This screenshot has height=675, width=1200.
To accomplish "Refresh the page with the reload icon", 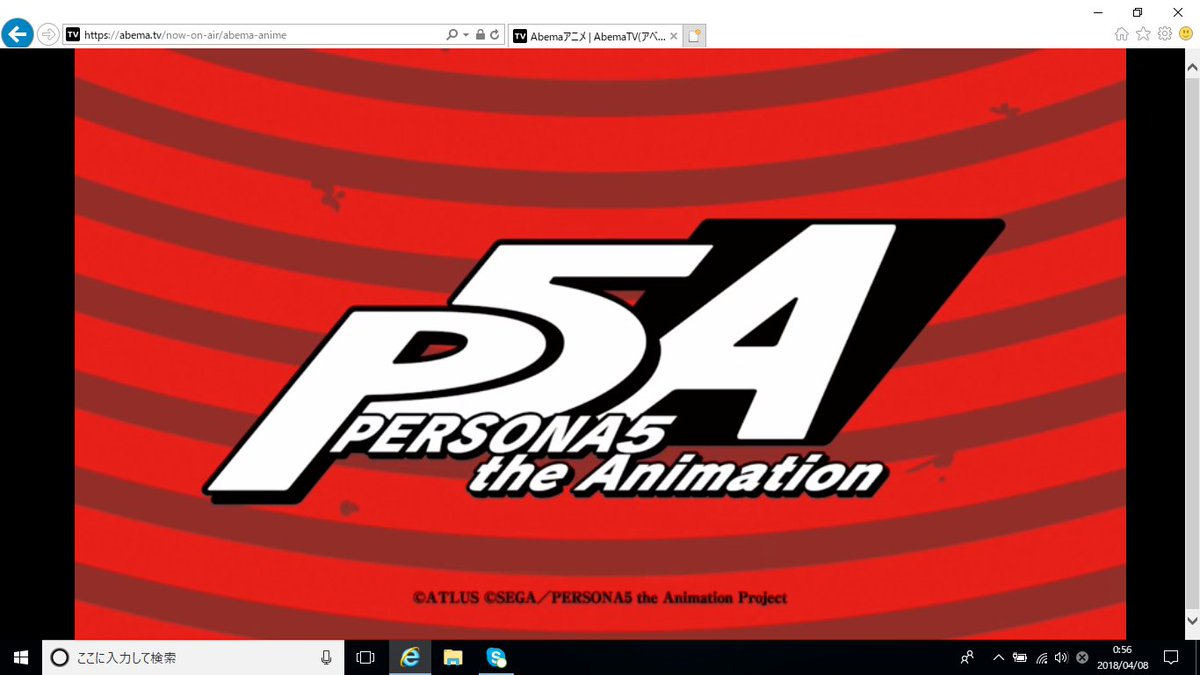I will point(494,34).
